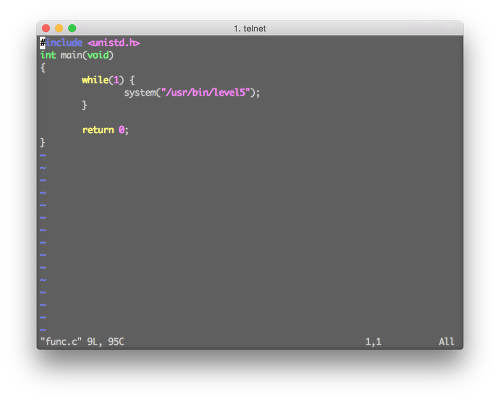Click the 'void' parameter keyword

[98, 55]
